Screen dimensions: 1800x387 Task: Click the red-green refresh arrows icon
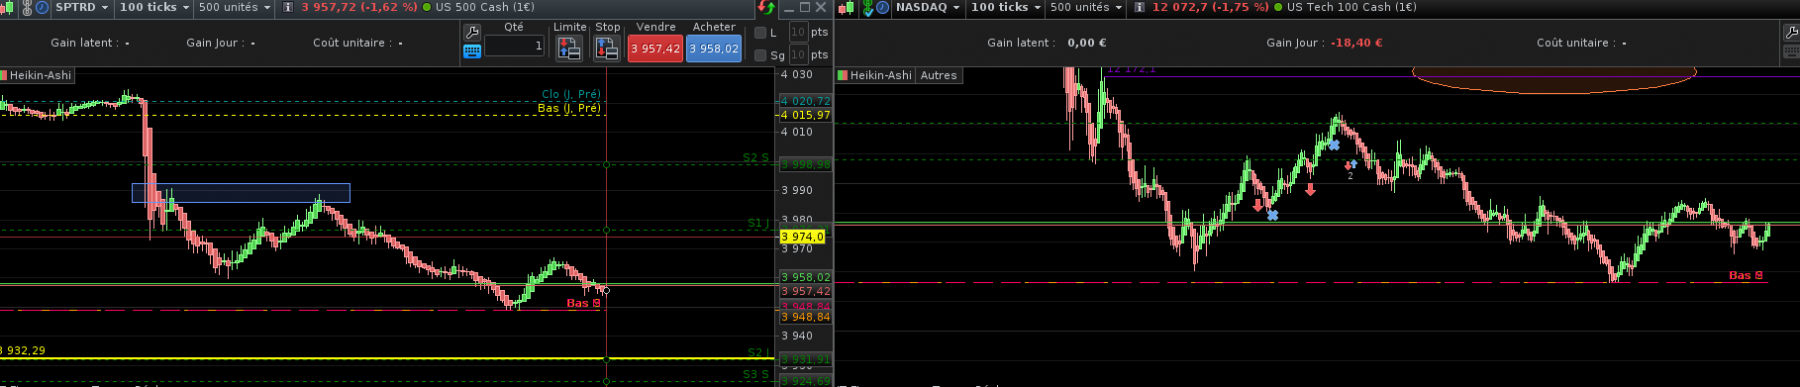tap(766, 8)
